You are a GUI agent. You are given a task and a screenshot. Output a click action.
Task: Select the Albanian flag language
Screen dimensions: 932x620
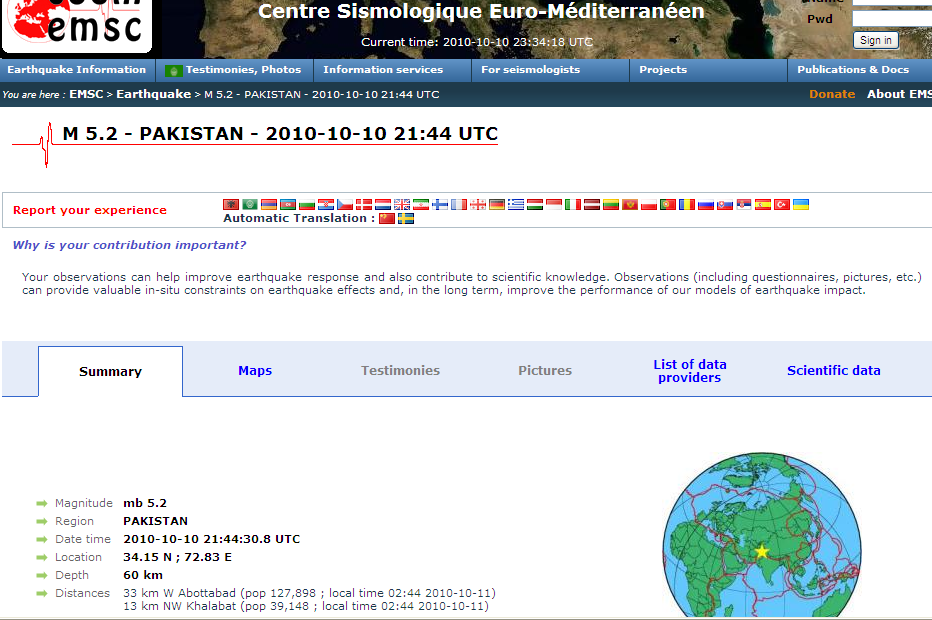231,204
